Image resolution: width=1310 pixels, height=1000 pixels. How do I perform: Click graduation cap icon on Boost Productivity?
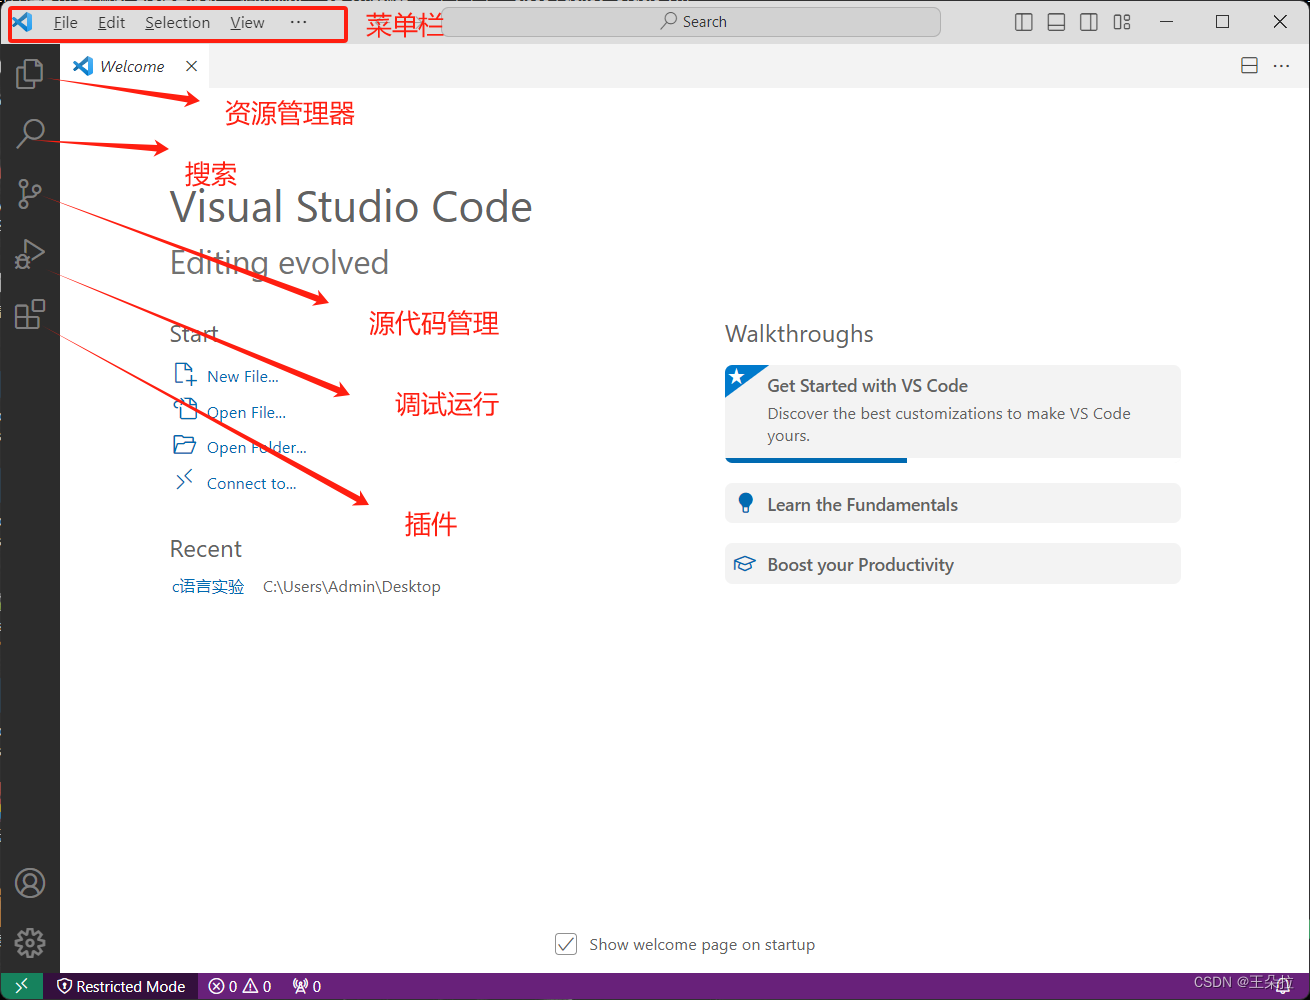click(x=744, y=564)
